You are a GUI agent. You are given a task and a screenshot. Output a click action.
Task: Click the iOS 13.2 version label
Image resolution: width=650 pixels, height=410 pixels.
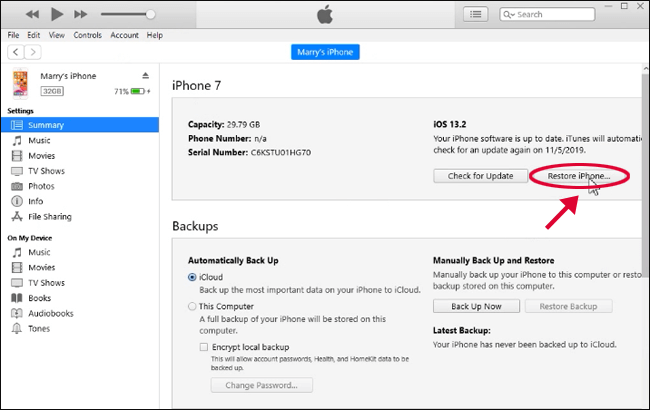[450, 124]
